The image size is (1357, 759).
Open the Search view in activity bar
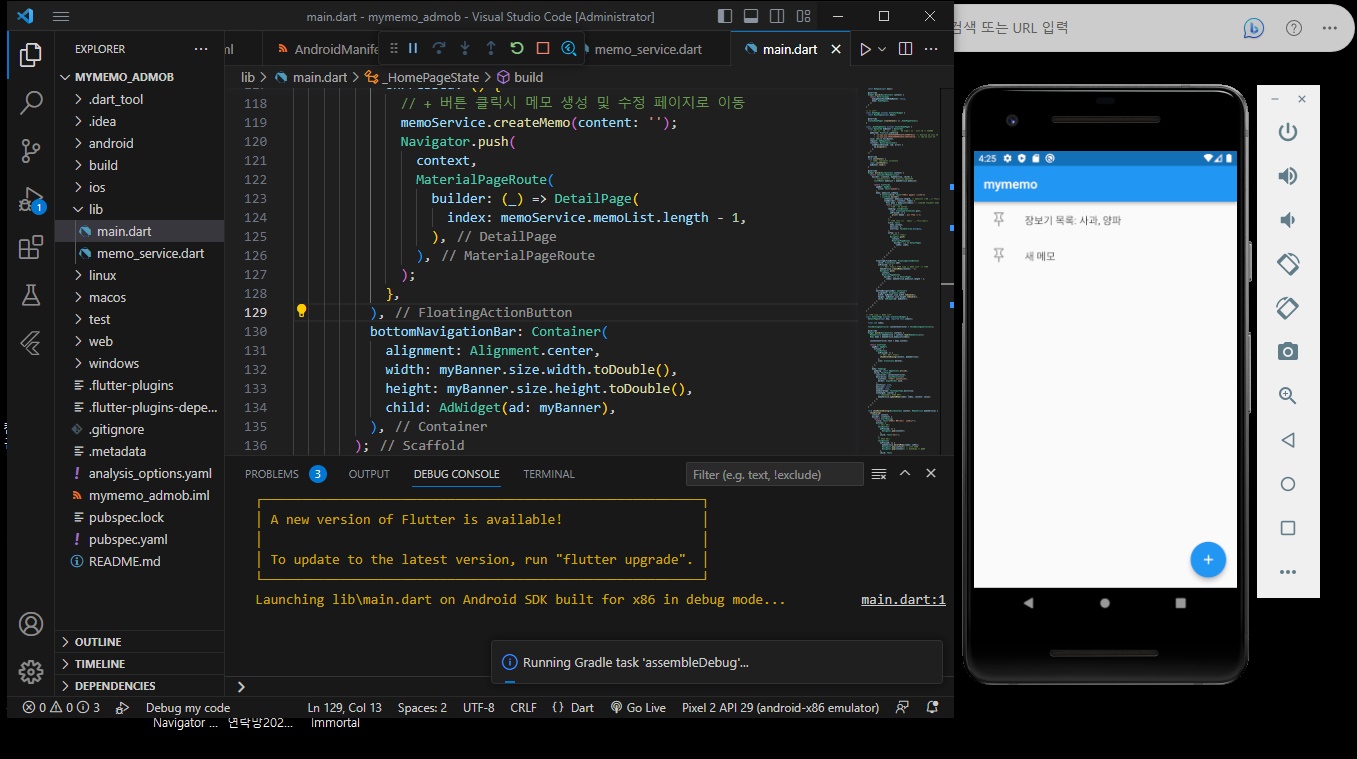(31, 103)
